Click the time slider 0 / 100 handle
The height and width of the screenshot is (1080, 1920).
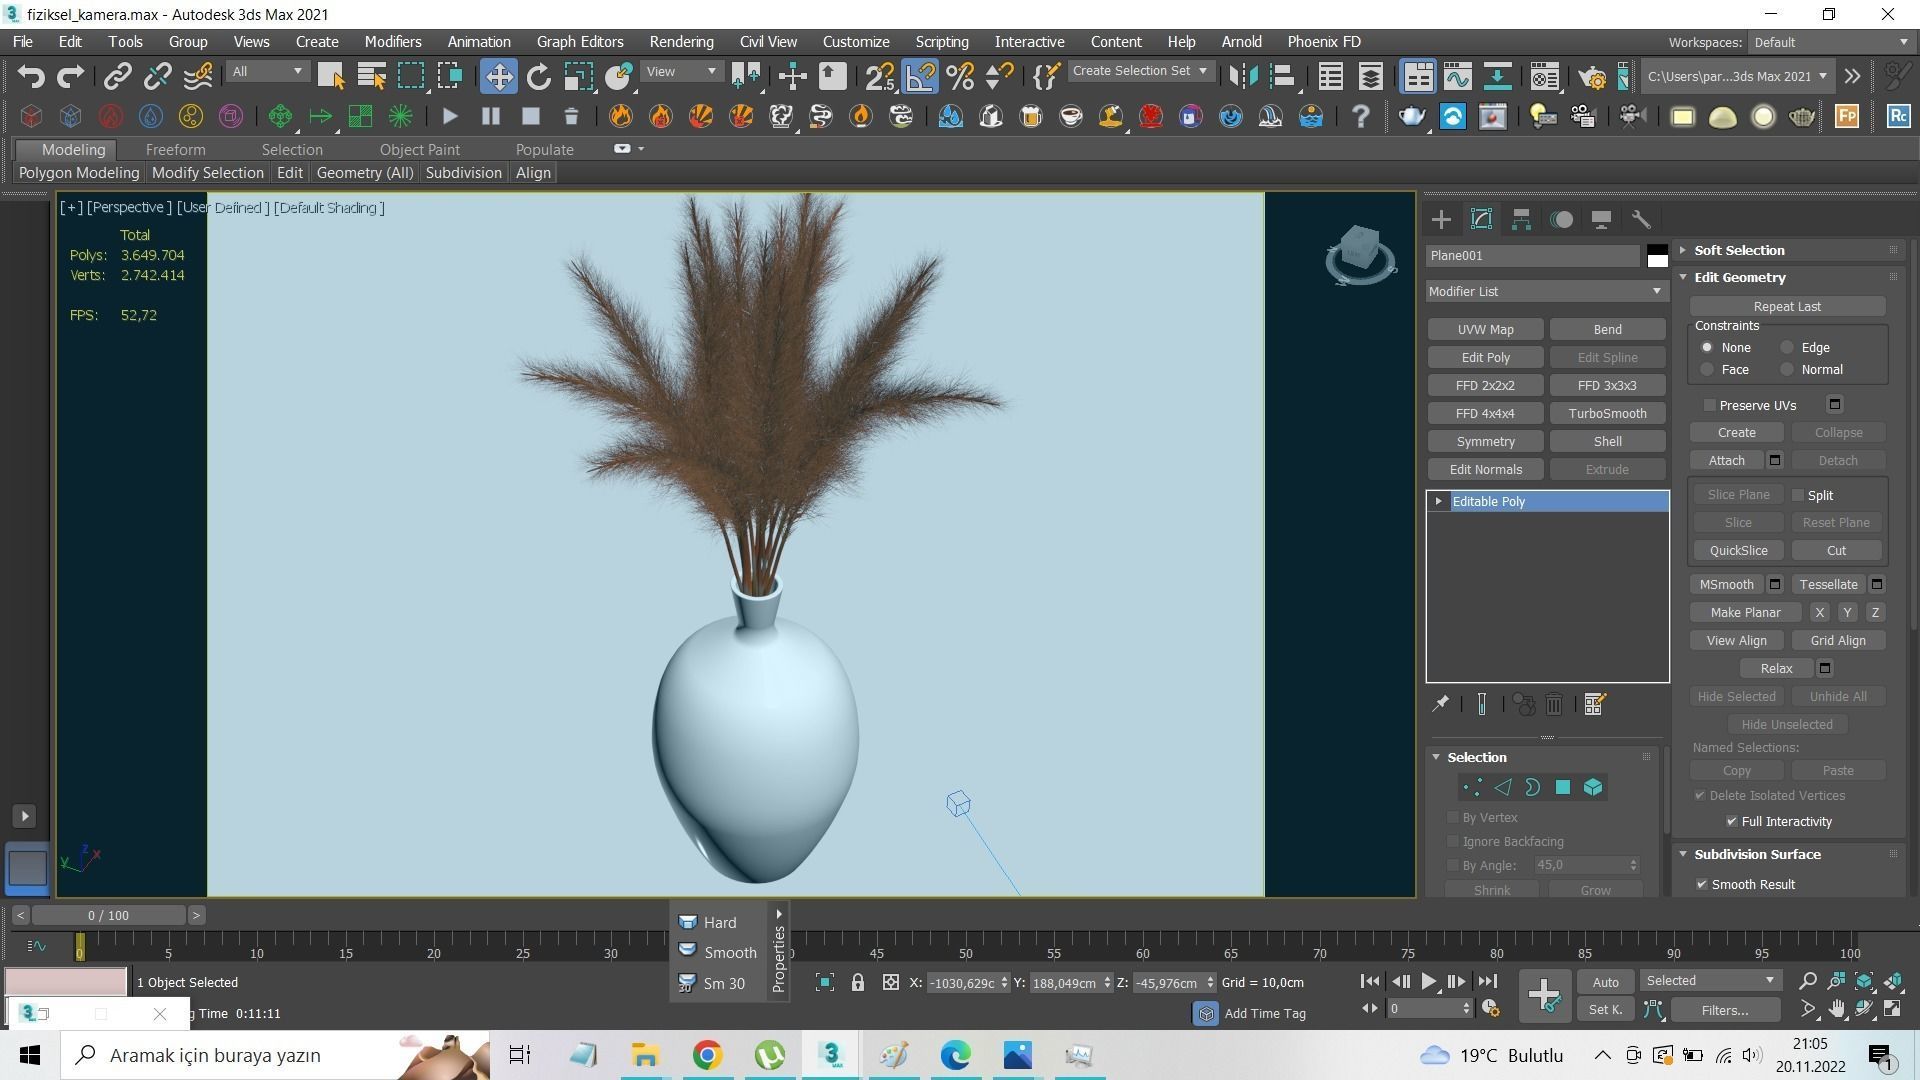pyautogui.click(x=108, y=915)
